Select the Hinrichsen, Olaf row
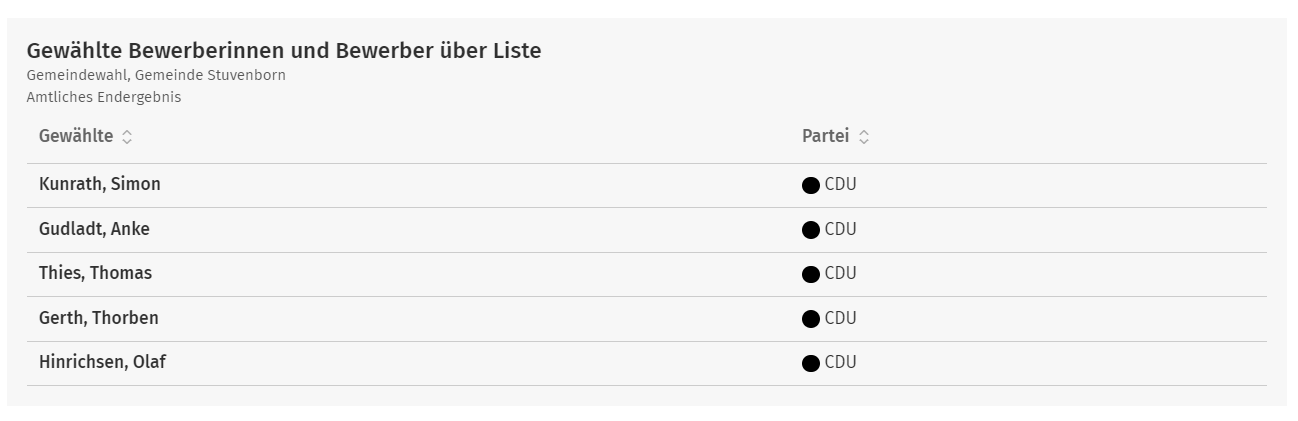The width and height of the screenshot is (1298, 421). coord(647,363)
